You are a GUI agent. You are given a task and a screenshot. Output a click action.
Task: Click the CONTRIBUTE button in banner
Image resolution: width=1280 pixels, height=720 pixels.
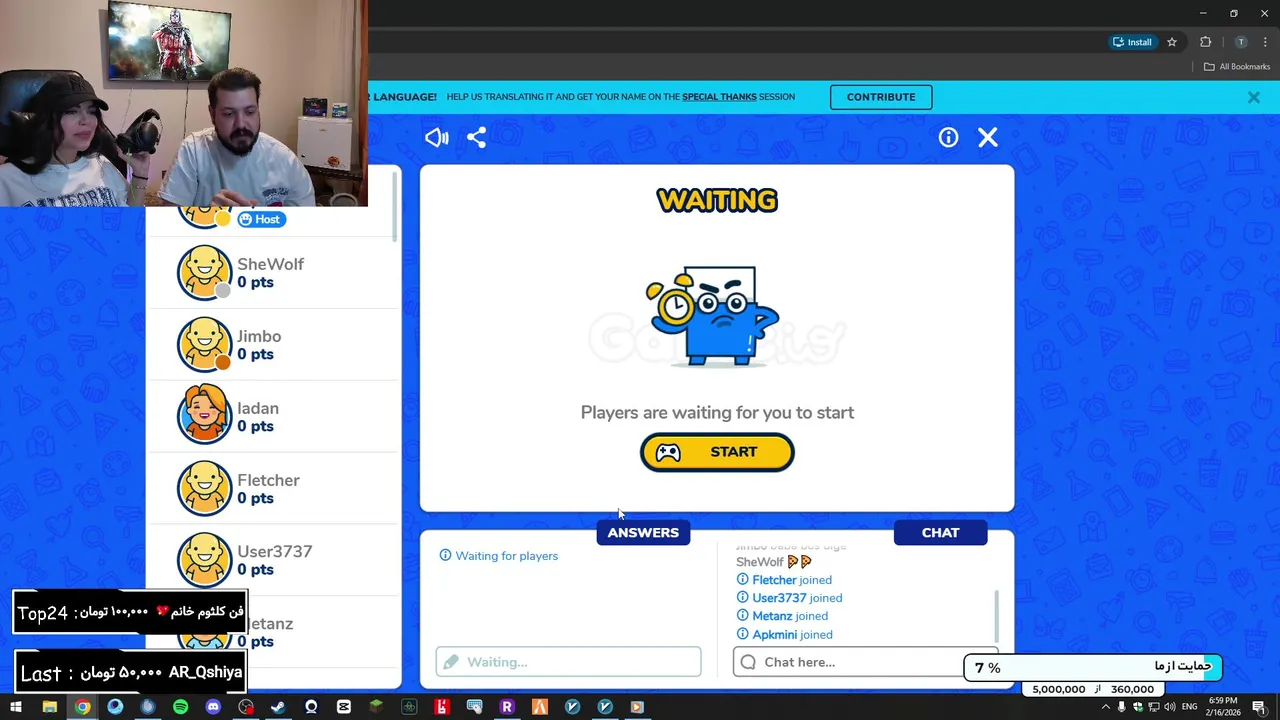point(881,97)
